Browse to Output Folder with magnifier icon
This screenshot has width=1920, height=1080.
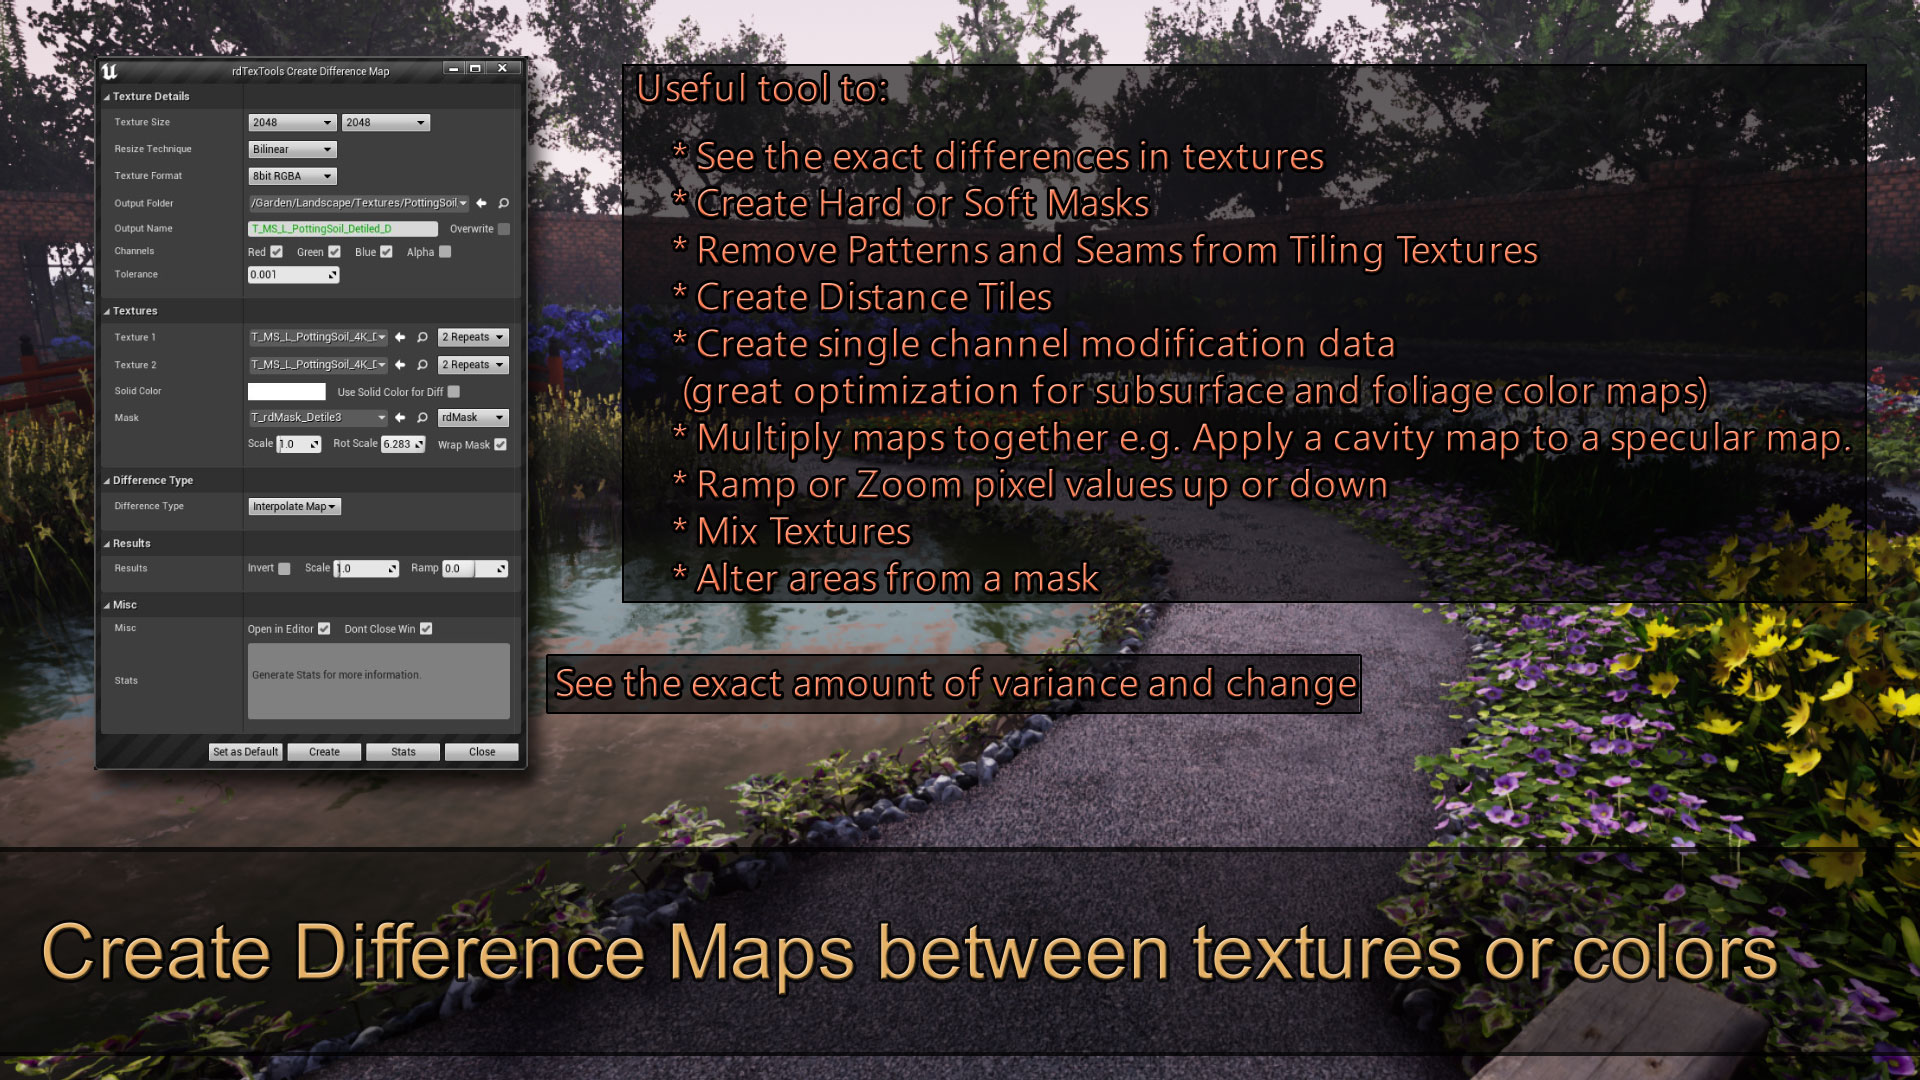(504, 203)
